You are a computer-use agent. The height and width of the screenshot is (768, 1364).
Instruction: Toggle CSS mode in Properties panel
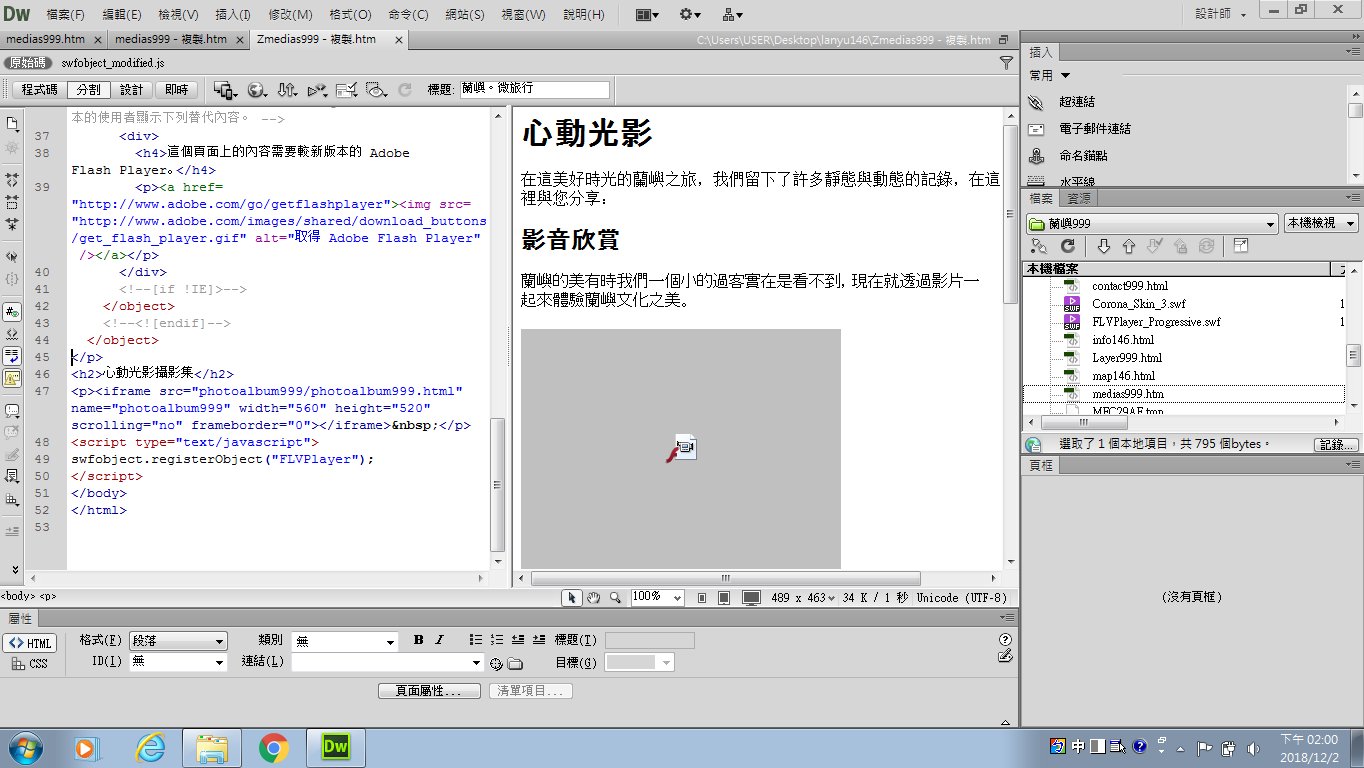coord(30,664)
